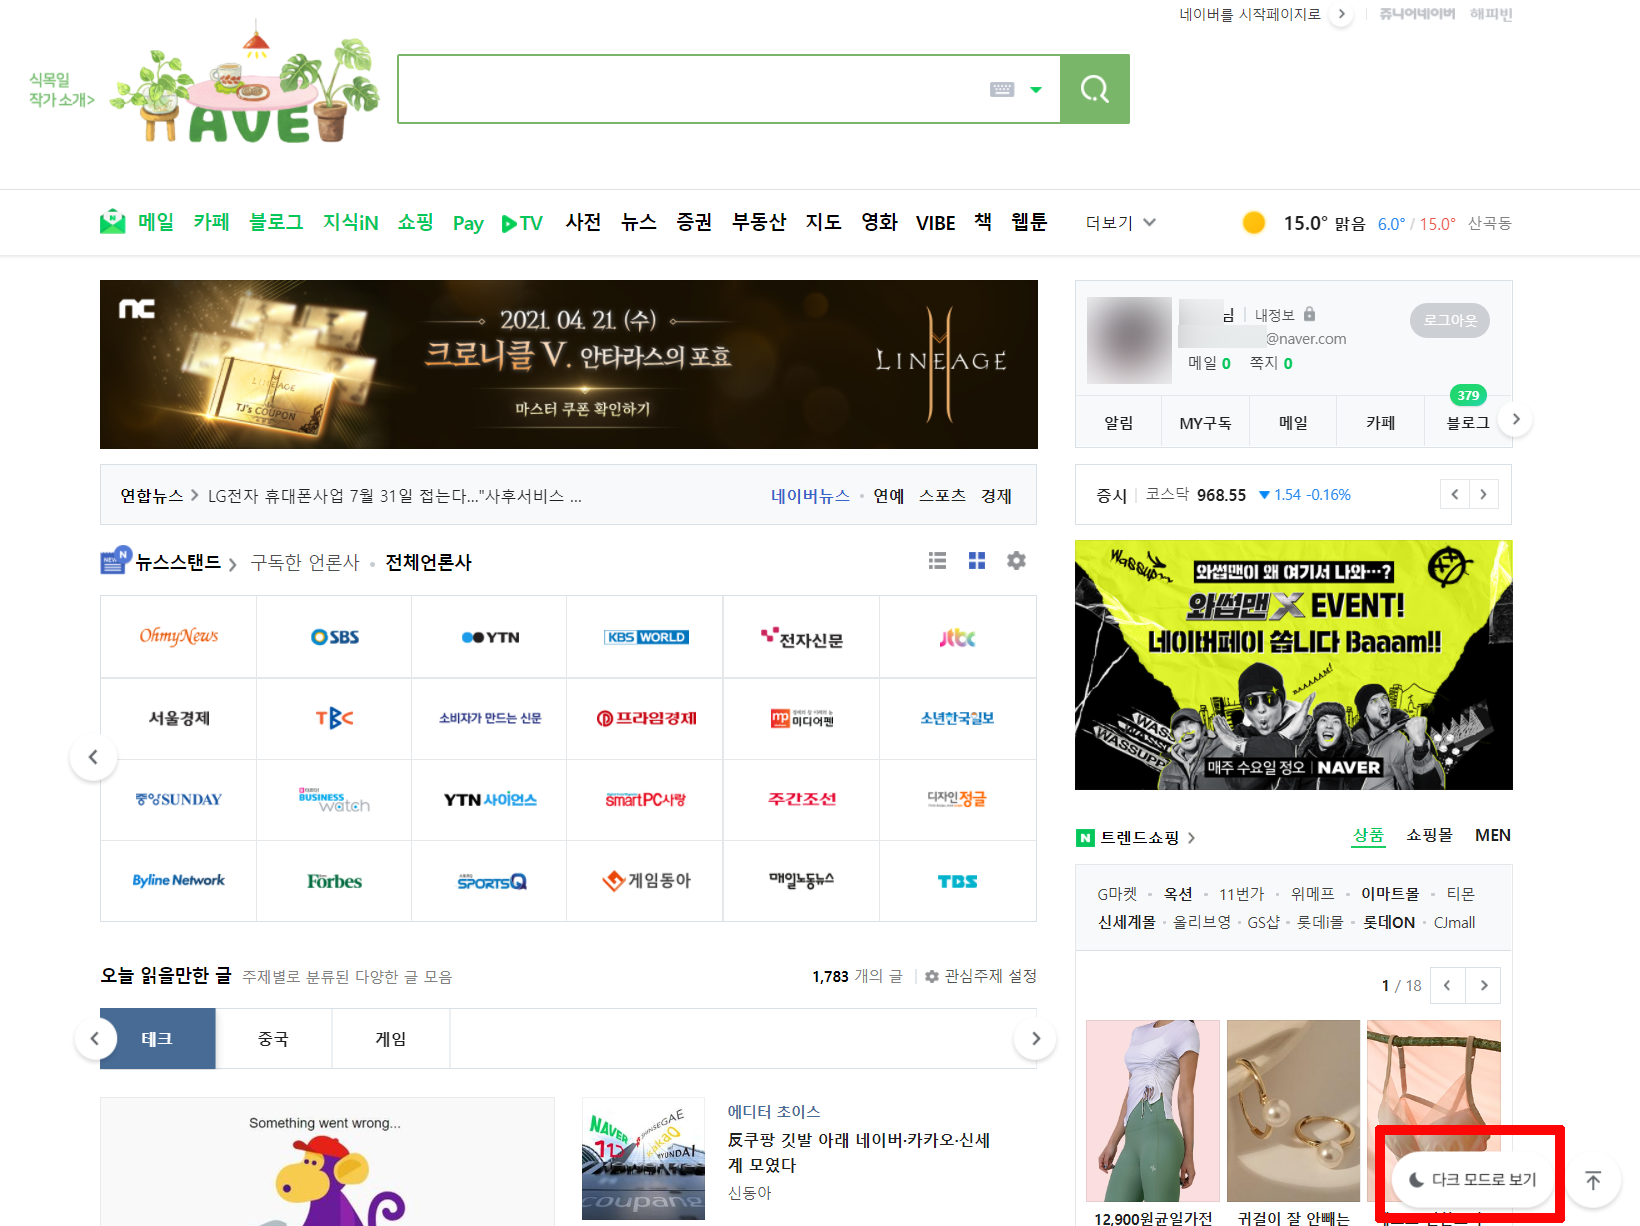The height and width of the screenshot is (1226, 1640).
Task: Expand more user menu shortcuts arrow
Action: 1516,420
